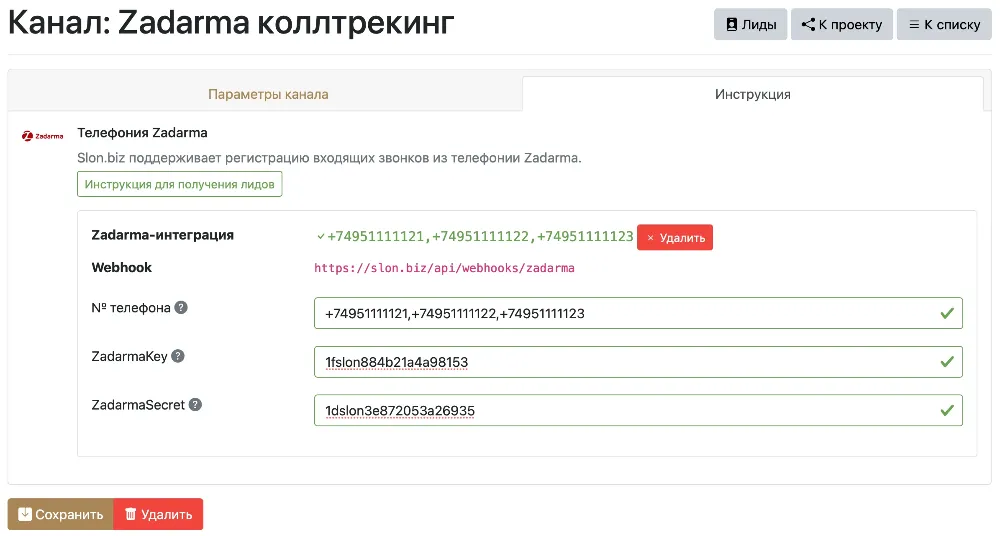The image size is (1000, 536).
Task: Open Инструкция для получения лидов button
Action: pyautogui.click(x=179, y=184)
